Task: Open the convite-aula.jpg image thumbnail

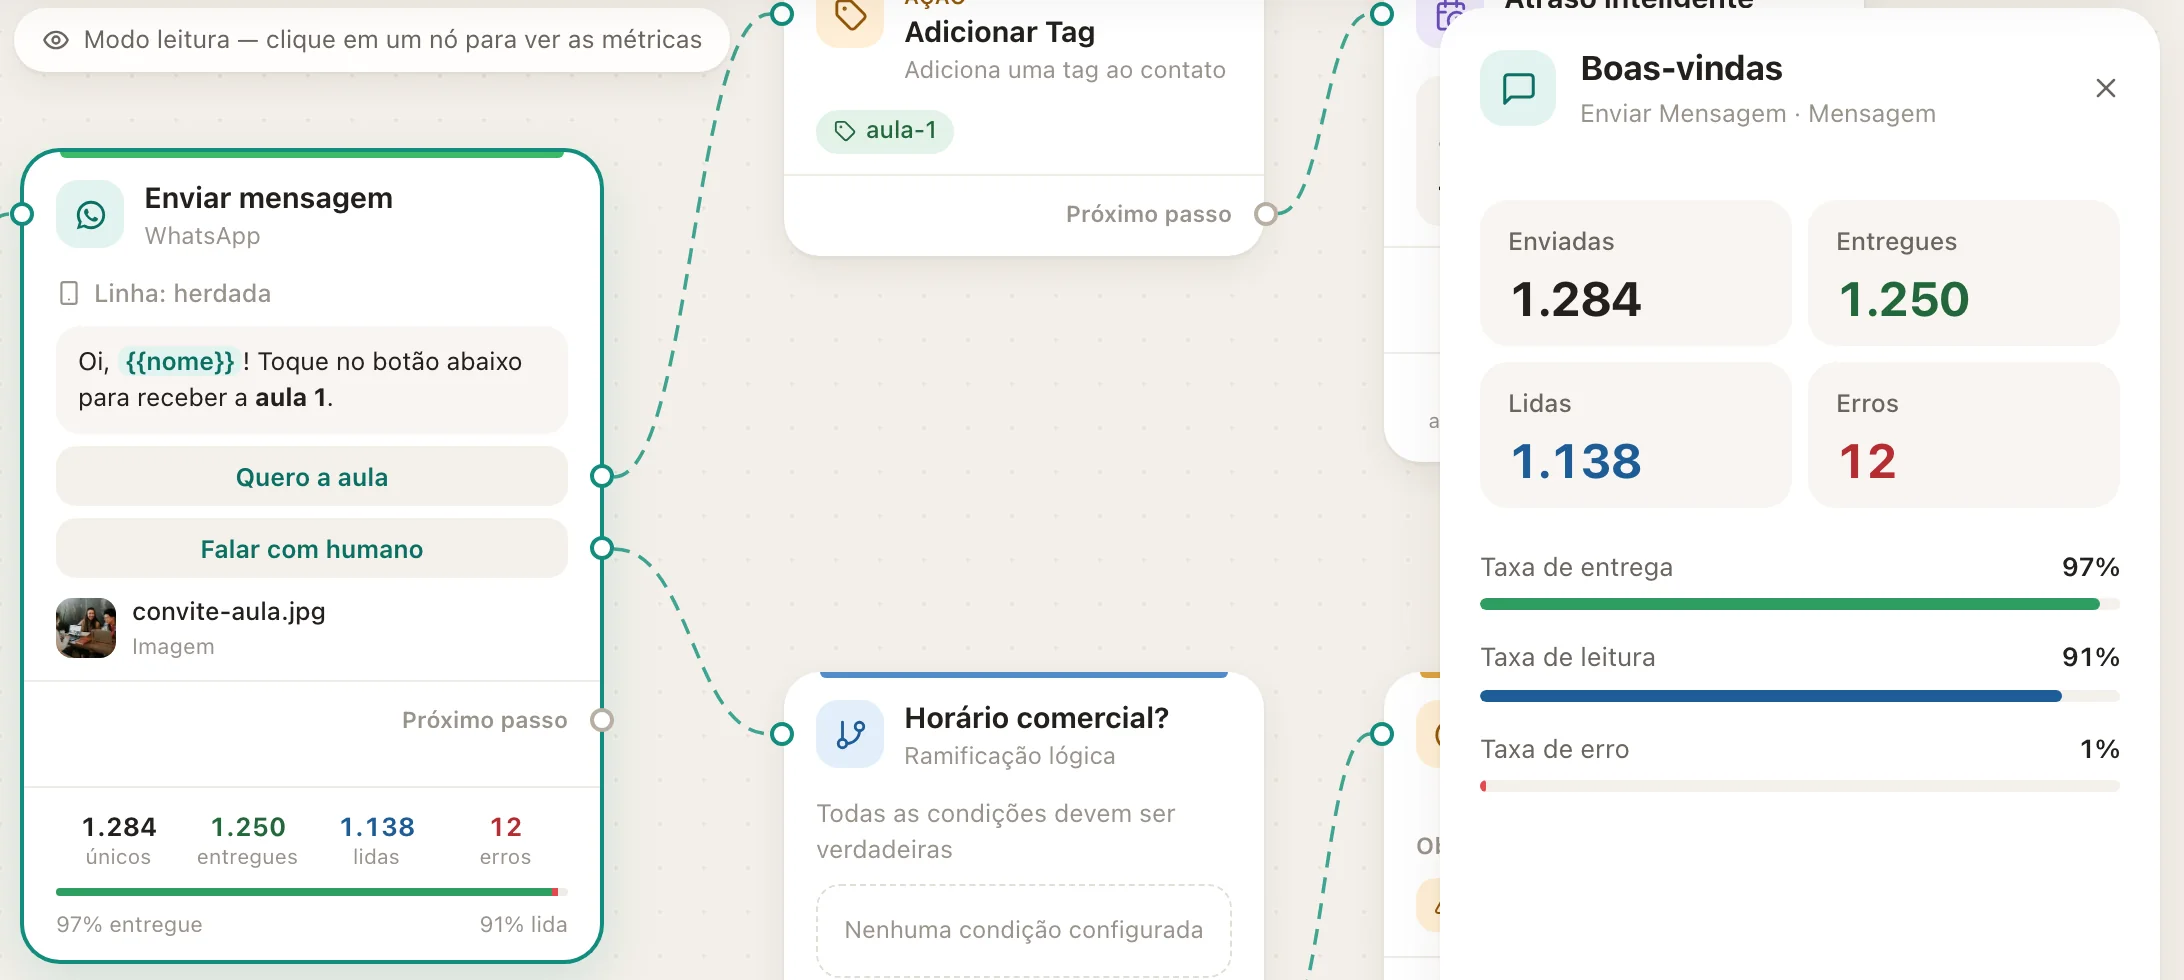Action: [x=86, y=628]
